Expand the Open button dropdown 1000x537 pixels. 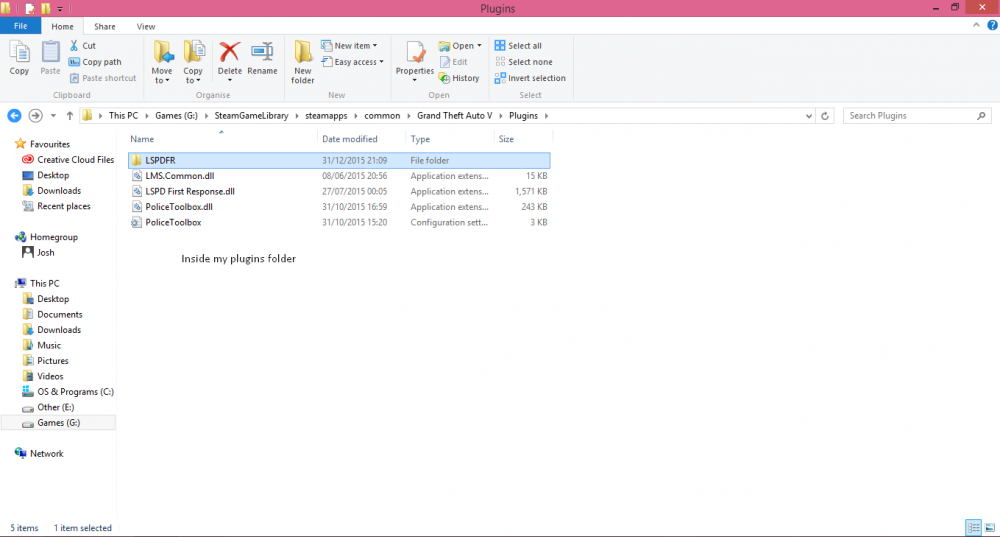coord(479,46)
